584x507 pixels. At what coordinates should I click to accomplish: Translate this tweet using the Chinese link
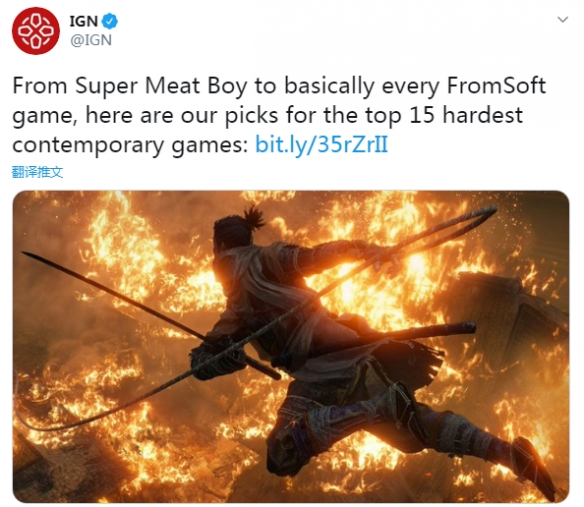37,172
